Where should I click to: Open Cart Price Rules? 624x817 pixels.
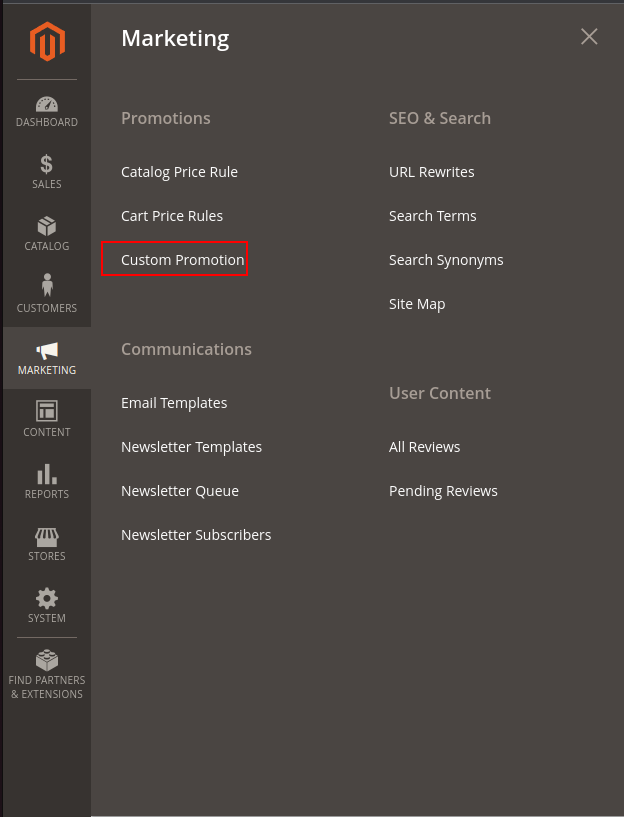[x=172, y=215]
